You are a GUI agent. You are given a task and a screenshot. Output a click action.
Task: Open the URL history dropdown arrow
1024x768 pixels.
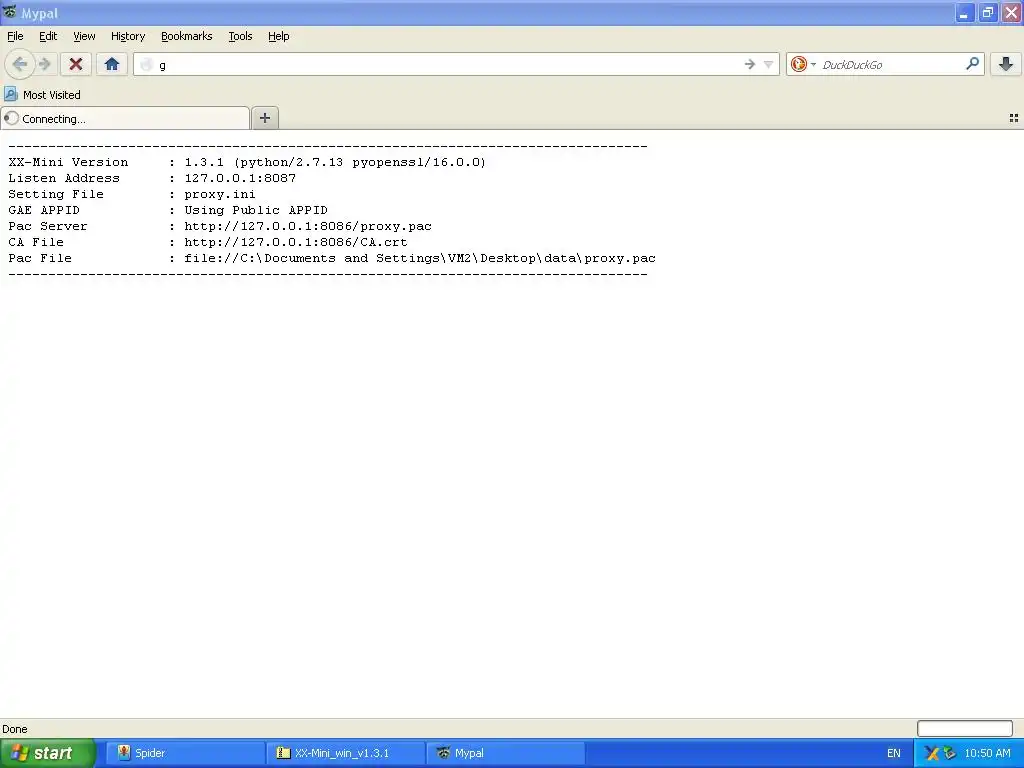click(x=769, y=64)
